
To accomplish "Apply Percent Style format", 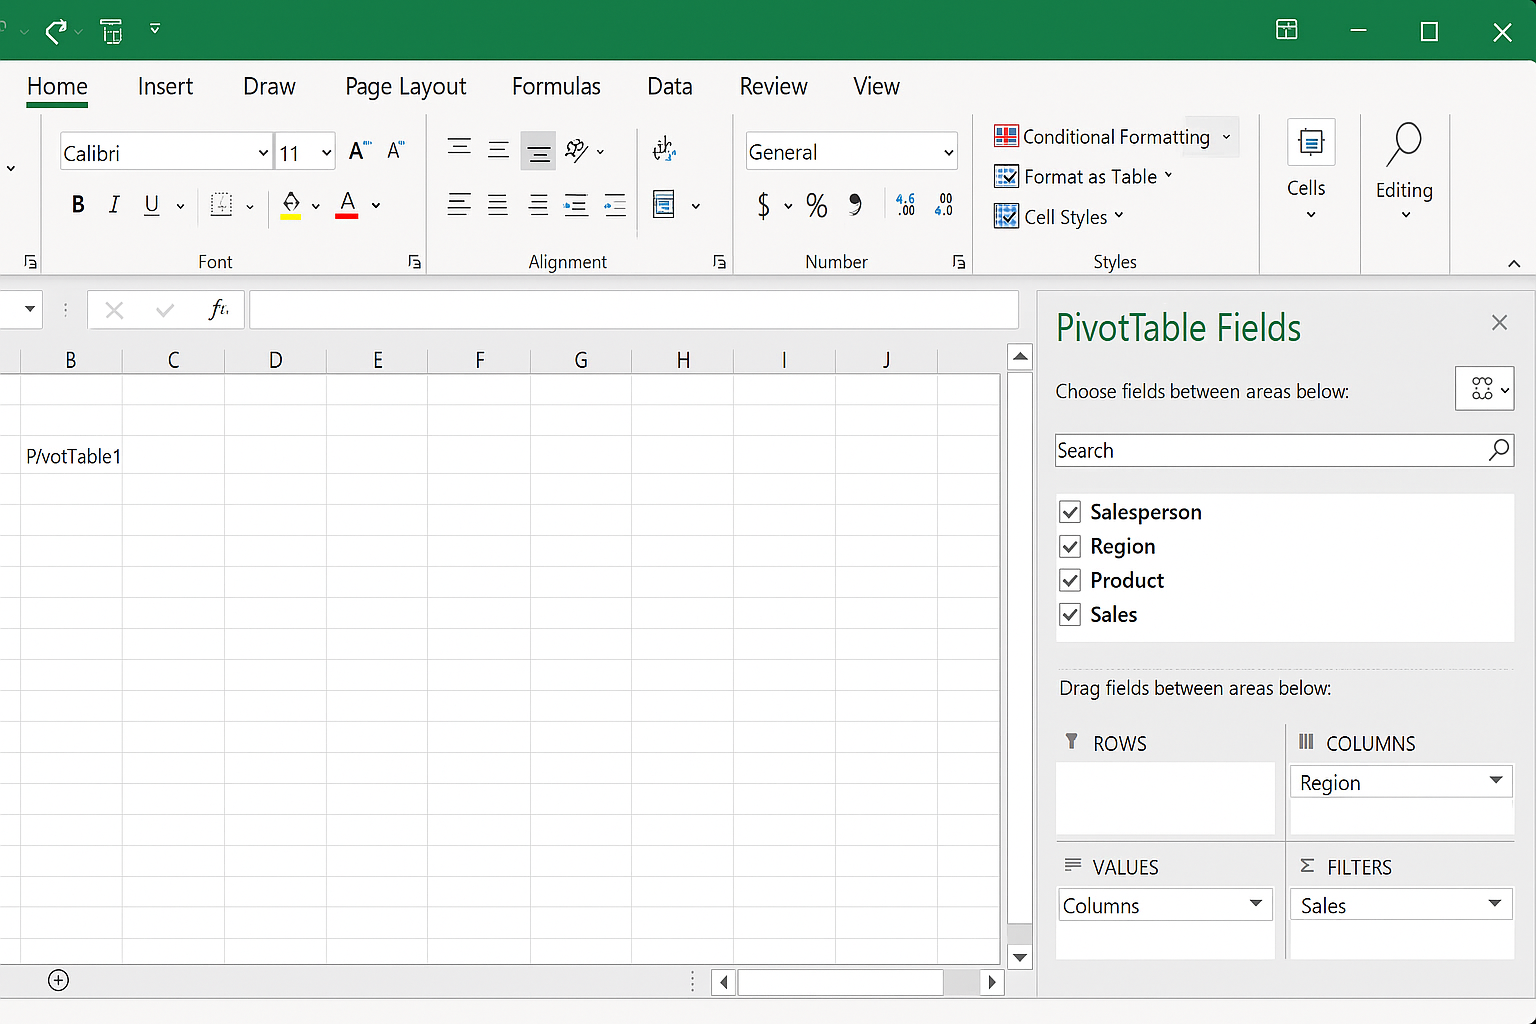I will tap(817, 206).
